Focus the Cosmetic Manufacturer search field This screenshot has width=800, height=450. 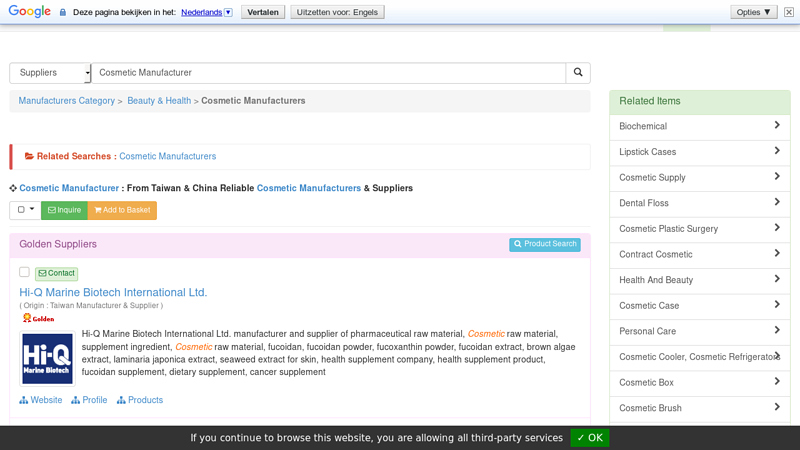coord(329,73)
